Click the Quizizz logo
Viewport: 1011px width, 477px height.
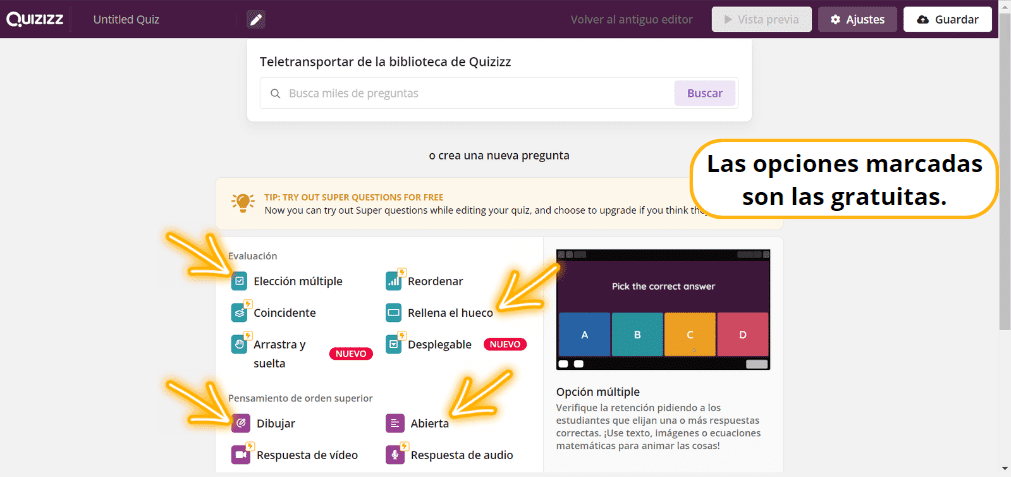pos(35,19)
